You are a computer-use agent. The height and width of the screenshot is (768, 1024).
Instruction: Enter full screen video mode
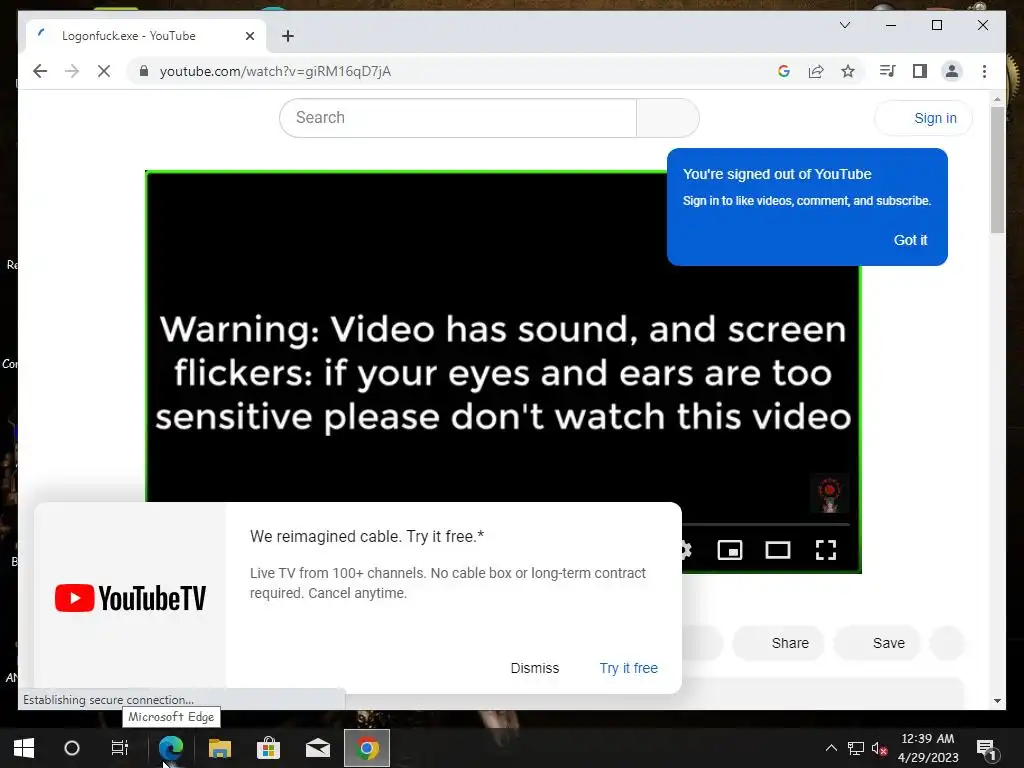(825, 550)
